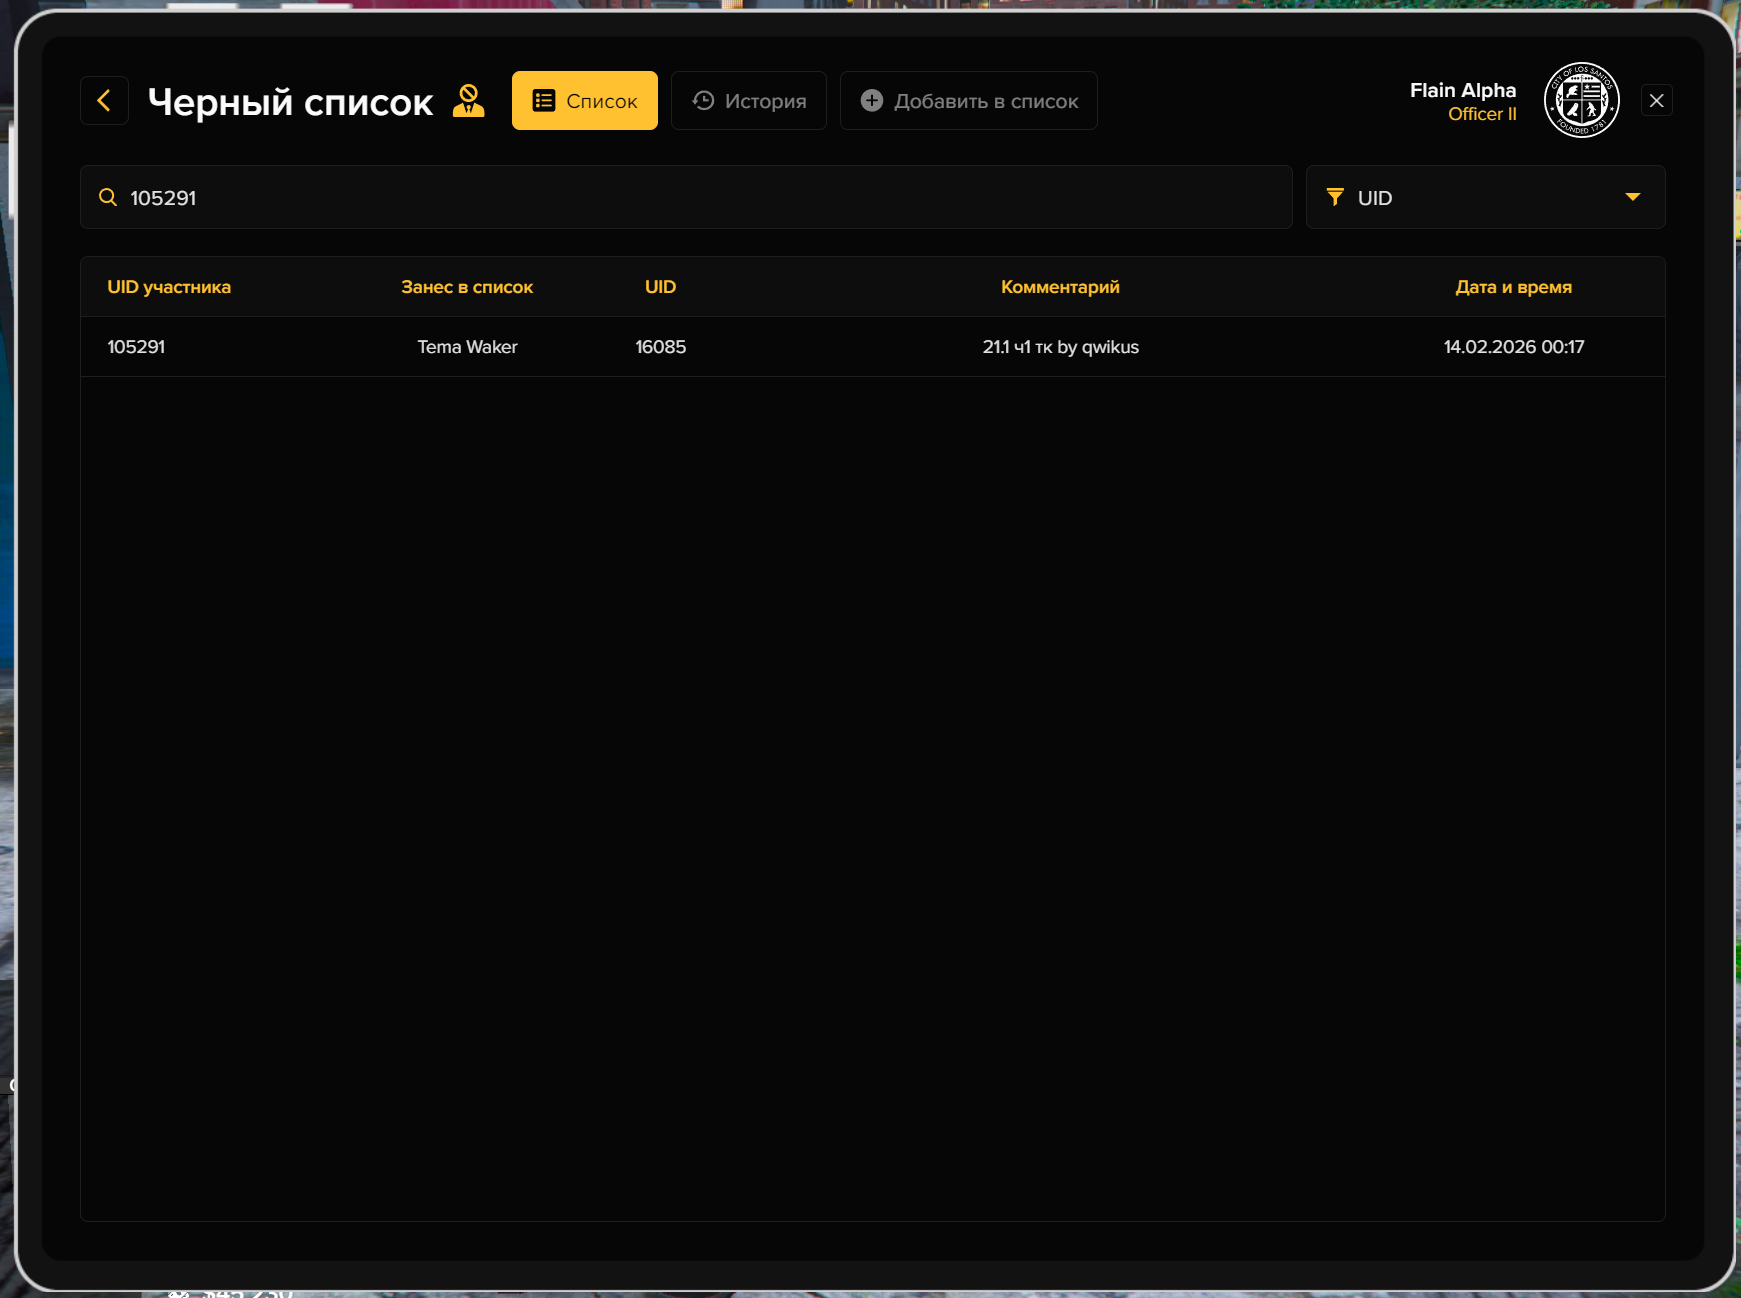Screen dimensions: 1741x1298
Task: Click the search magnifier icon
Action: (108, 197)
